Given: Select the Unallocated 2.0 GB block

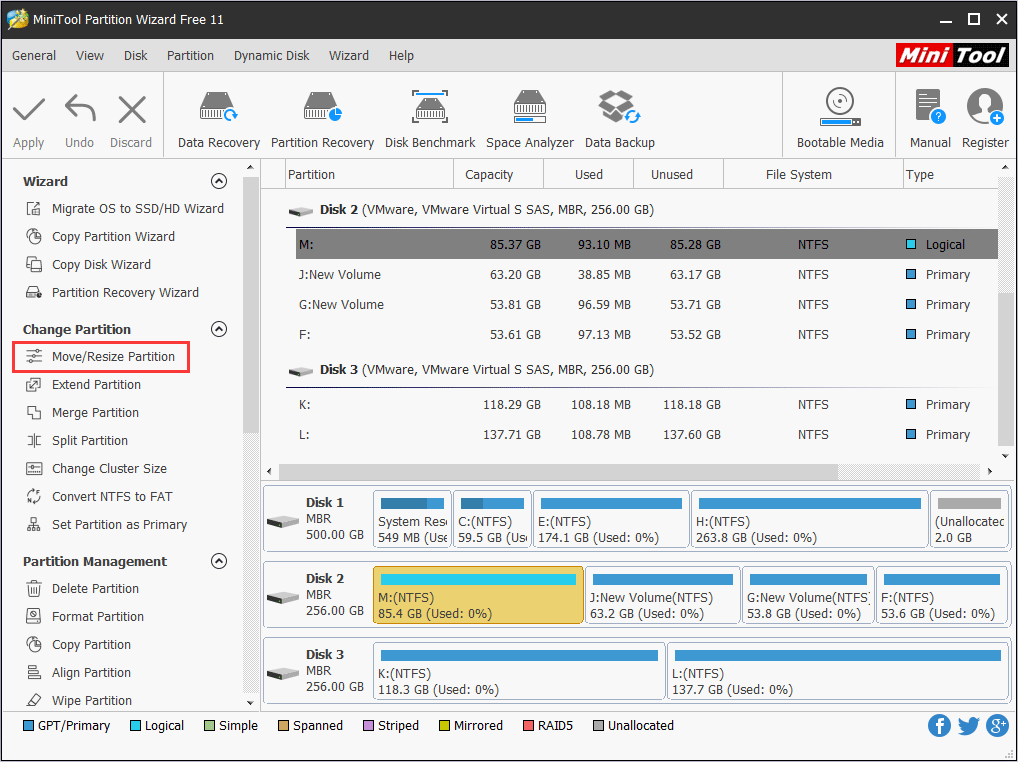Looking at the screenshot, I should click(969, 519).
